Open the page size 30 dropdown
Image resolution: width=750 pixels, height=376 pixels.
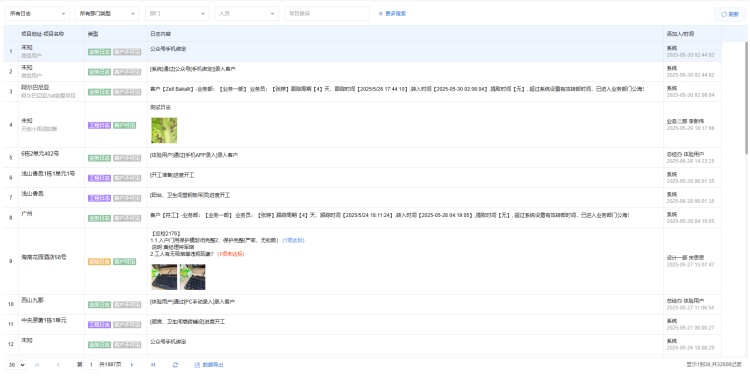point(16,365)
